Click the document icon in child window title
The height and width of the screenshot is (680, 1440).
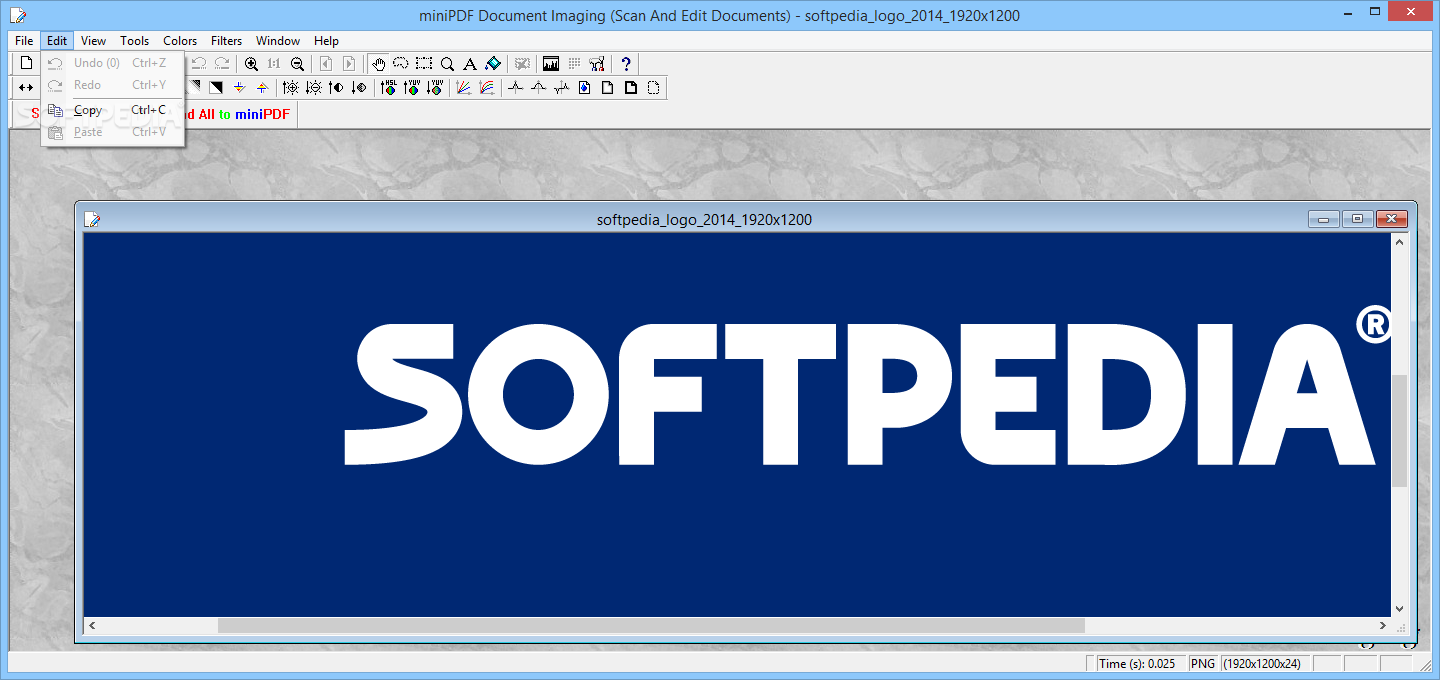92,219
